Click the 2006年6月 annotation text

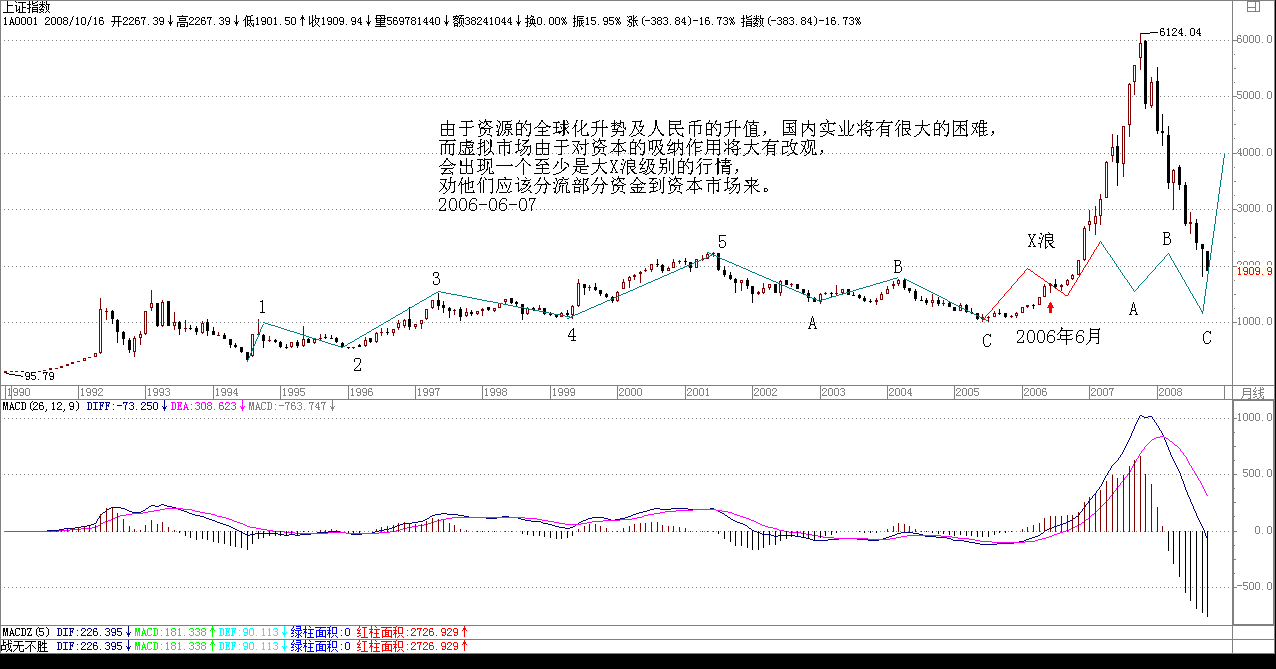pyautogui.click(x=1059, y=338)
